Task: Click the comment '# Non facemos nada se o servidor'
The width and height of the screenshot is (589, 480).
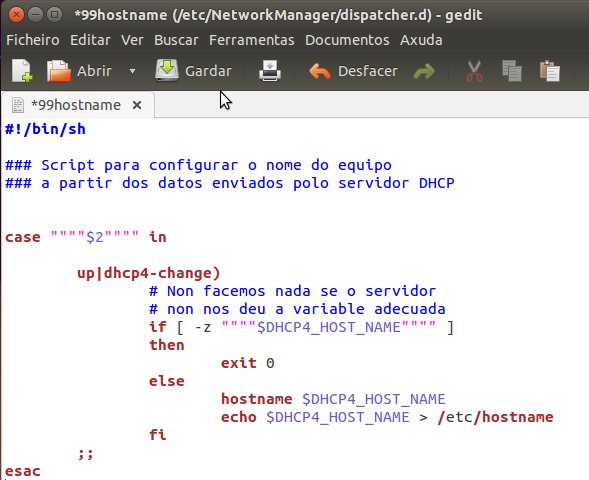Action: (292, 291)
